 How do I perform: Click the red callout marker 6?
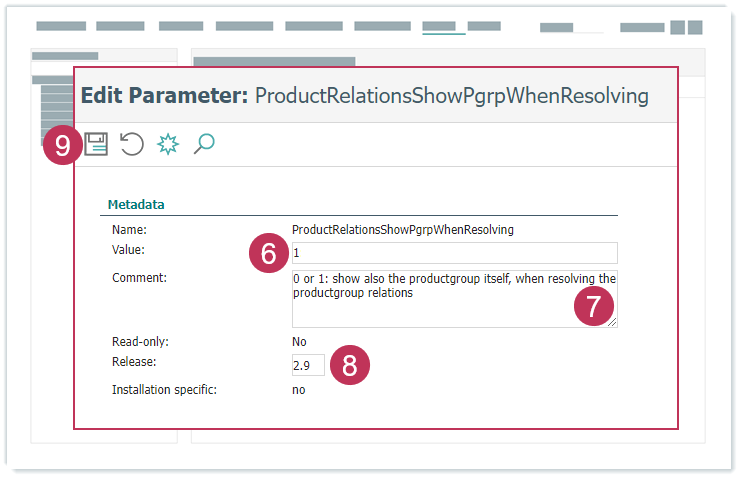coord(268,254)
